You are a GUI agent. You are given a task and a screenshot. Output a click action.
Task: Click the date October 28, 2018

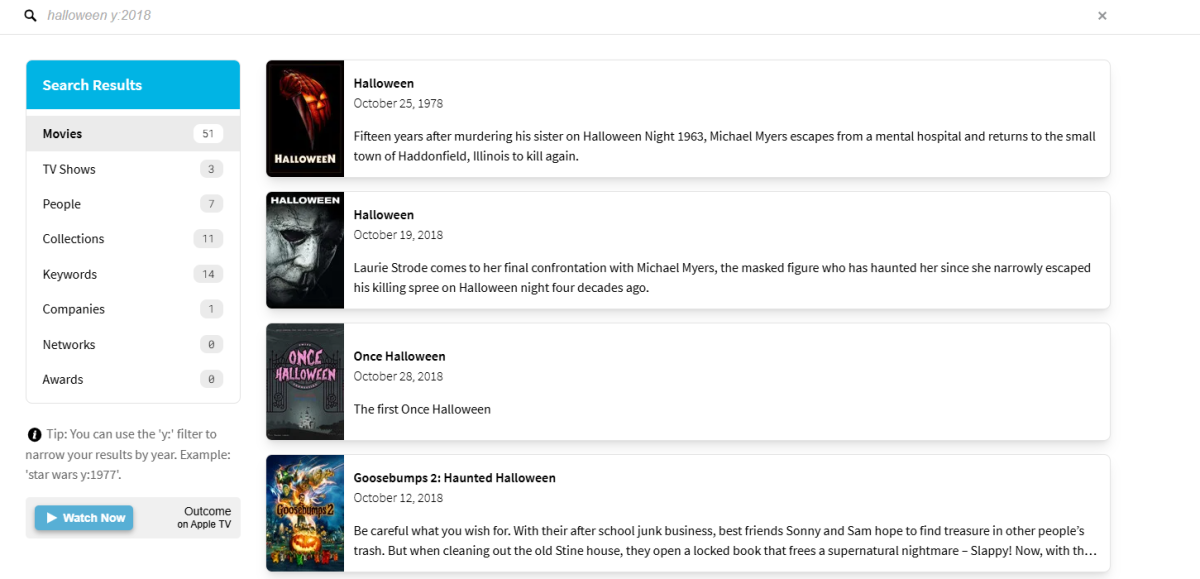(x=398, y=377)
